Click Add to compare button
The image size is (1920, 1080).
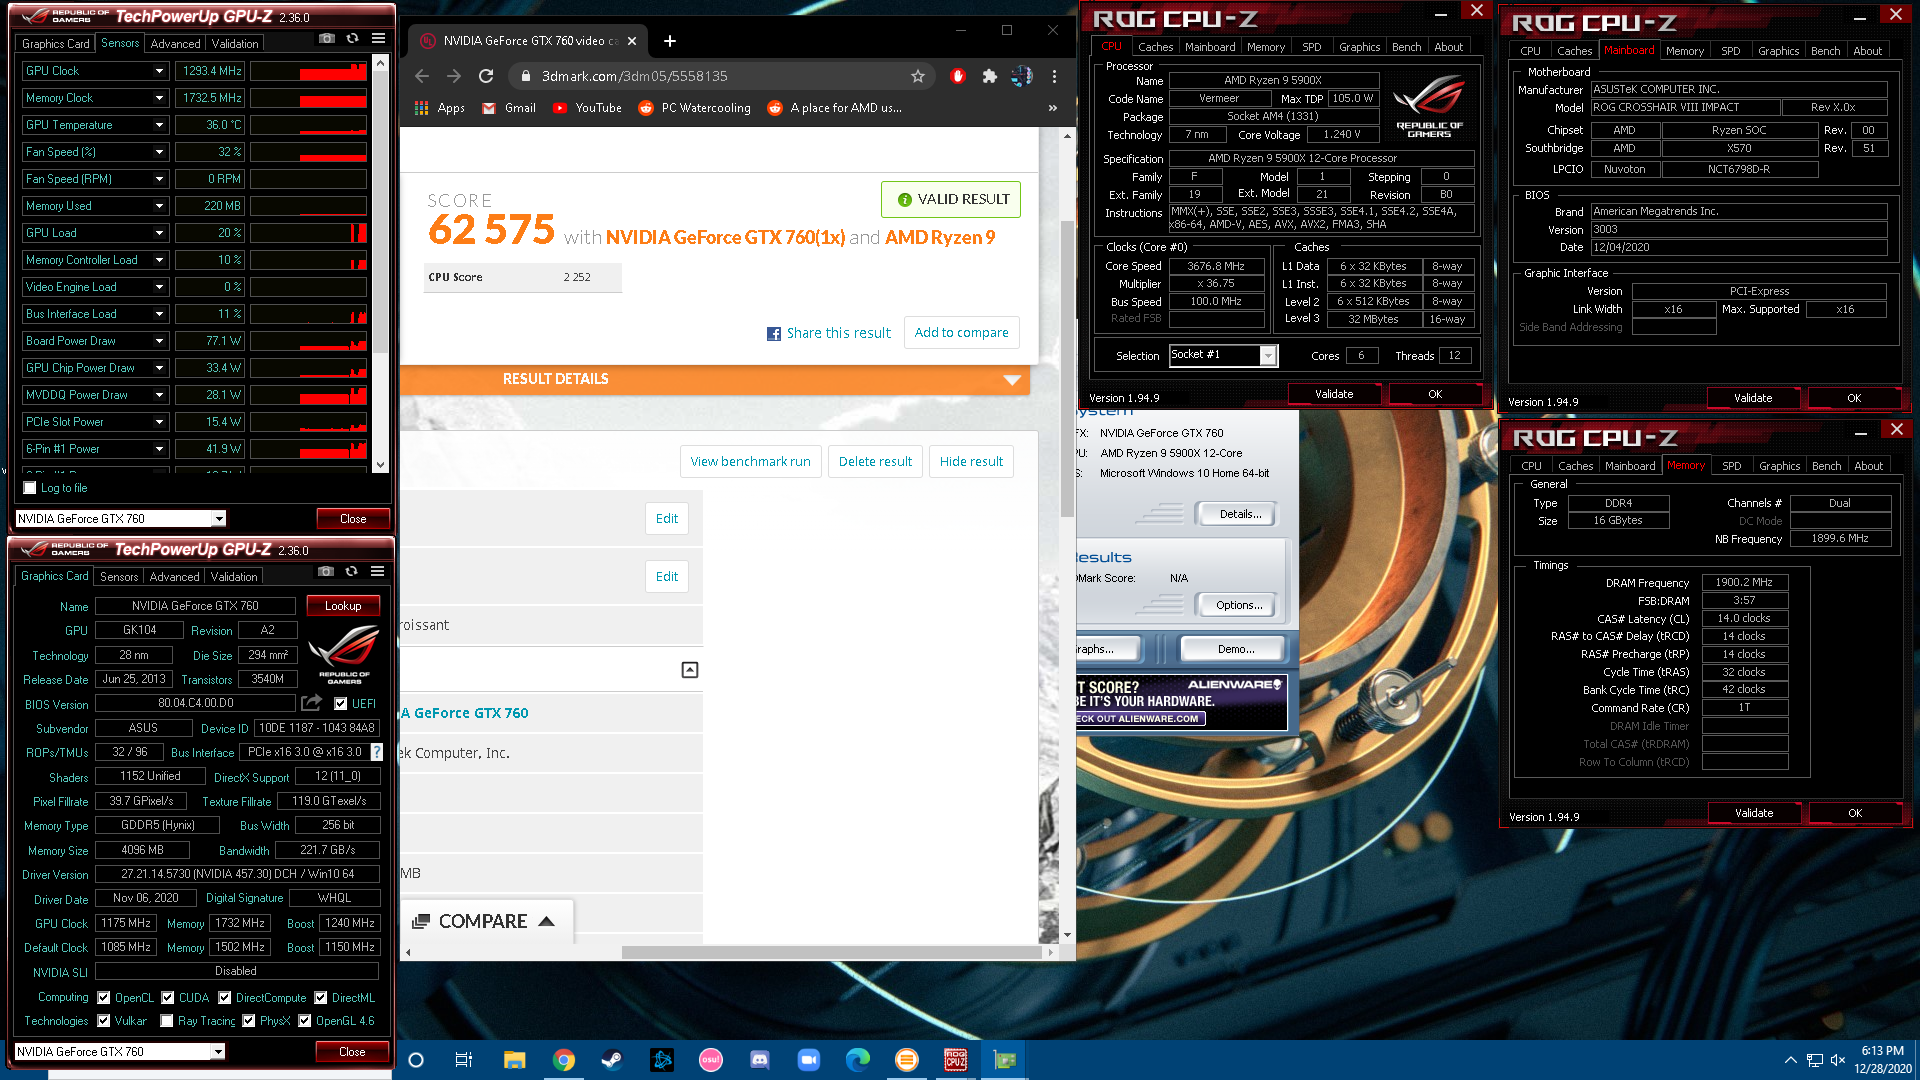coord(961,332)
